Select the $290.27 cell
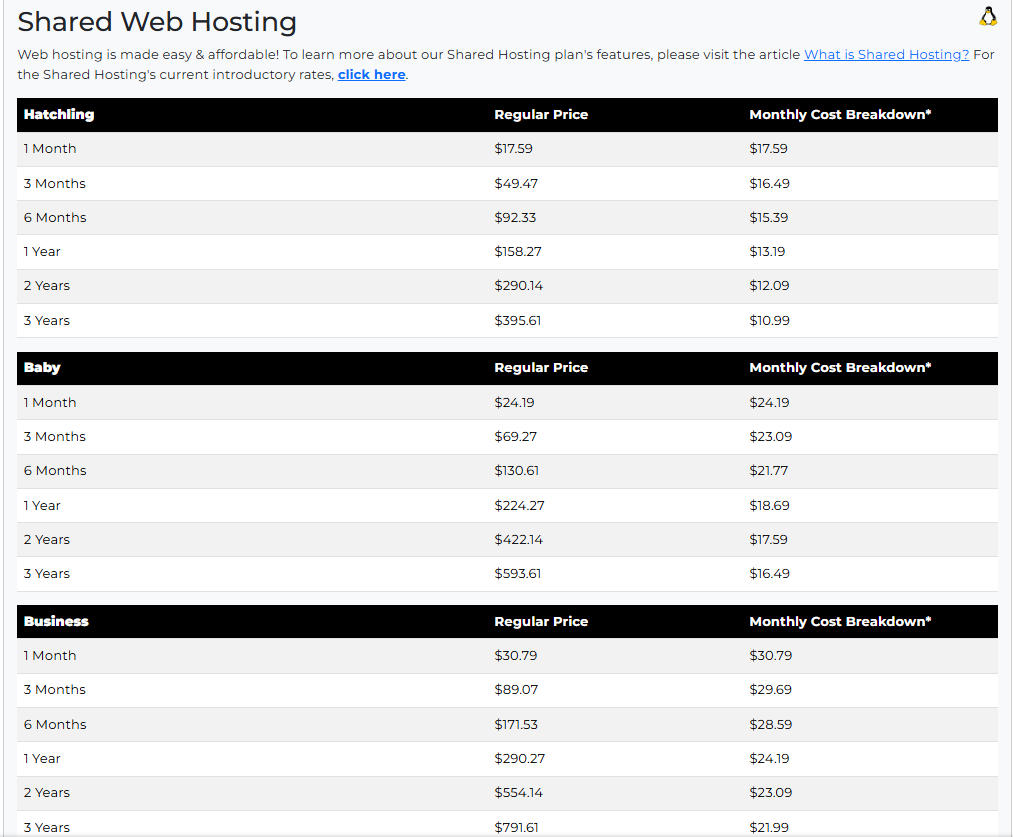This screenshot has width=1013, height=837. click(x=520, y=759)
